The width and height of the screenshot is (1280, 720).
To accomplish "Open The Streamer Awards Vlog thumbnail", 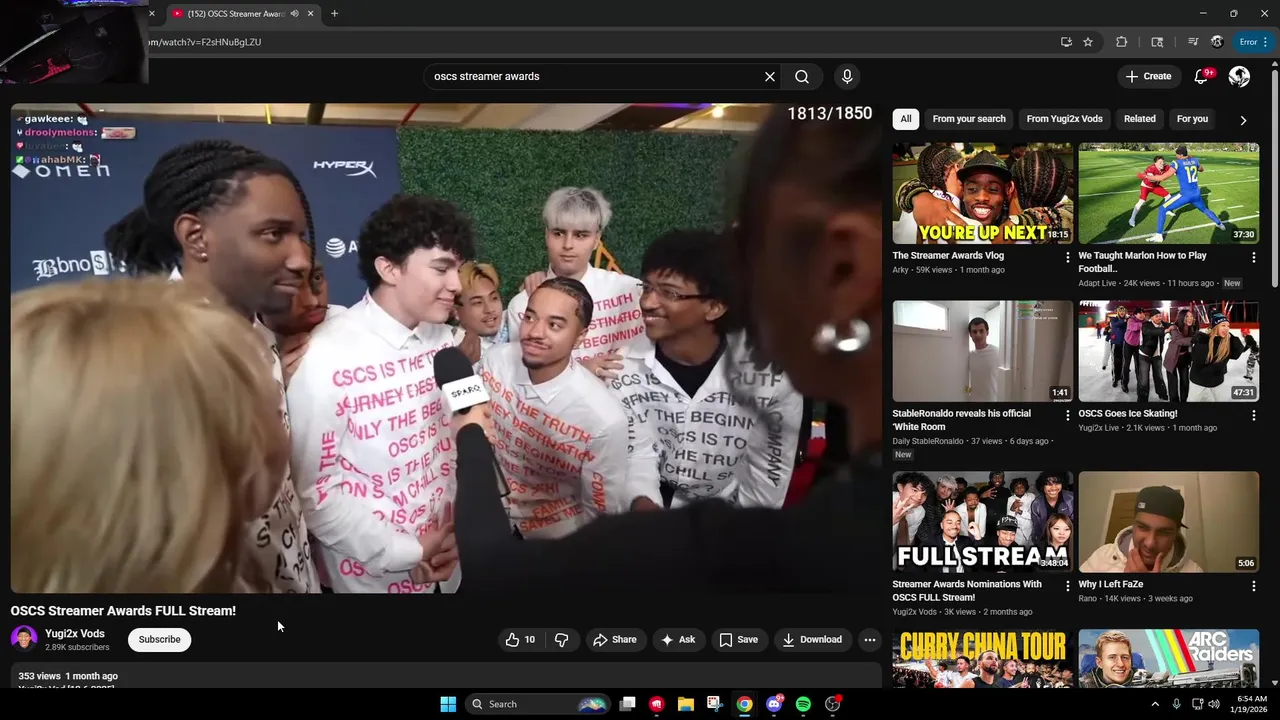I will (x=983, y=193).
